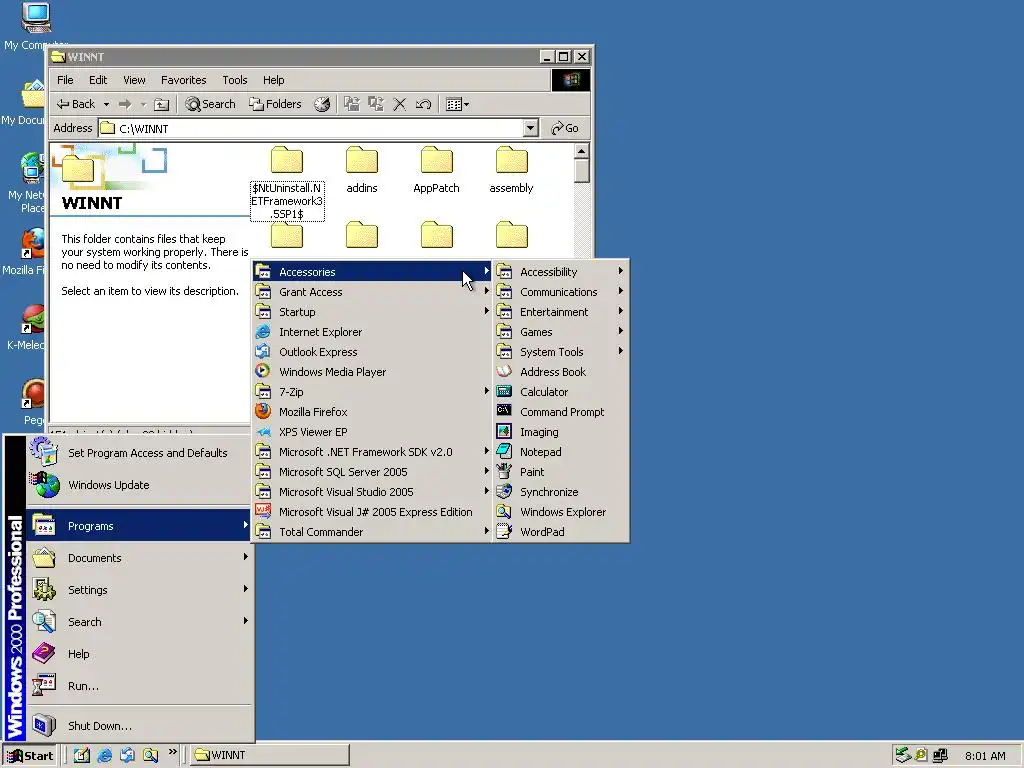1024x768 pixels.
Task: Click Internet Explorer icon in Quick Launch
Action: (x=104, y=756)
